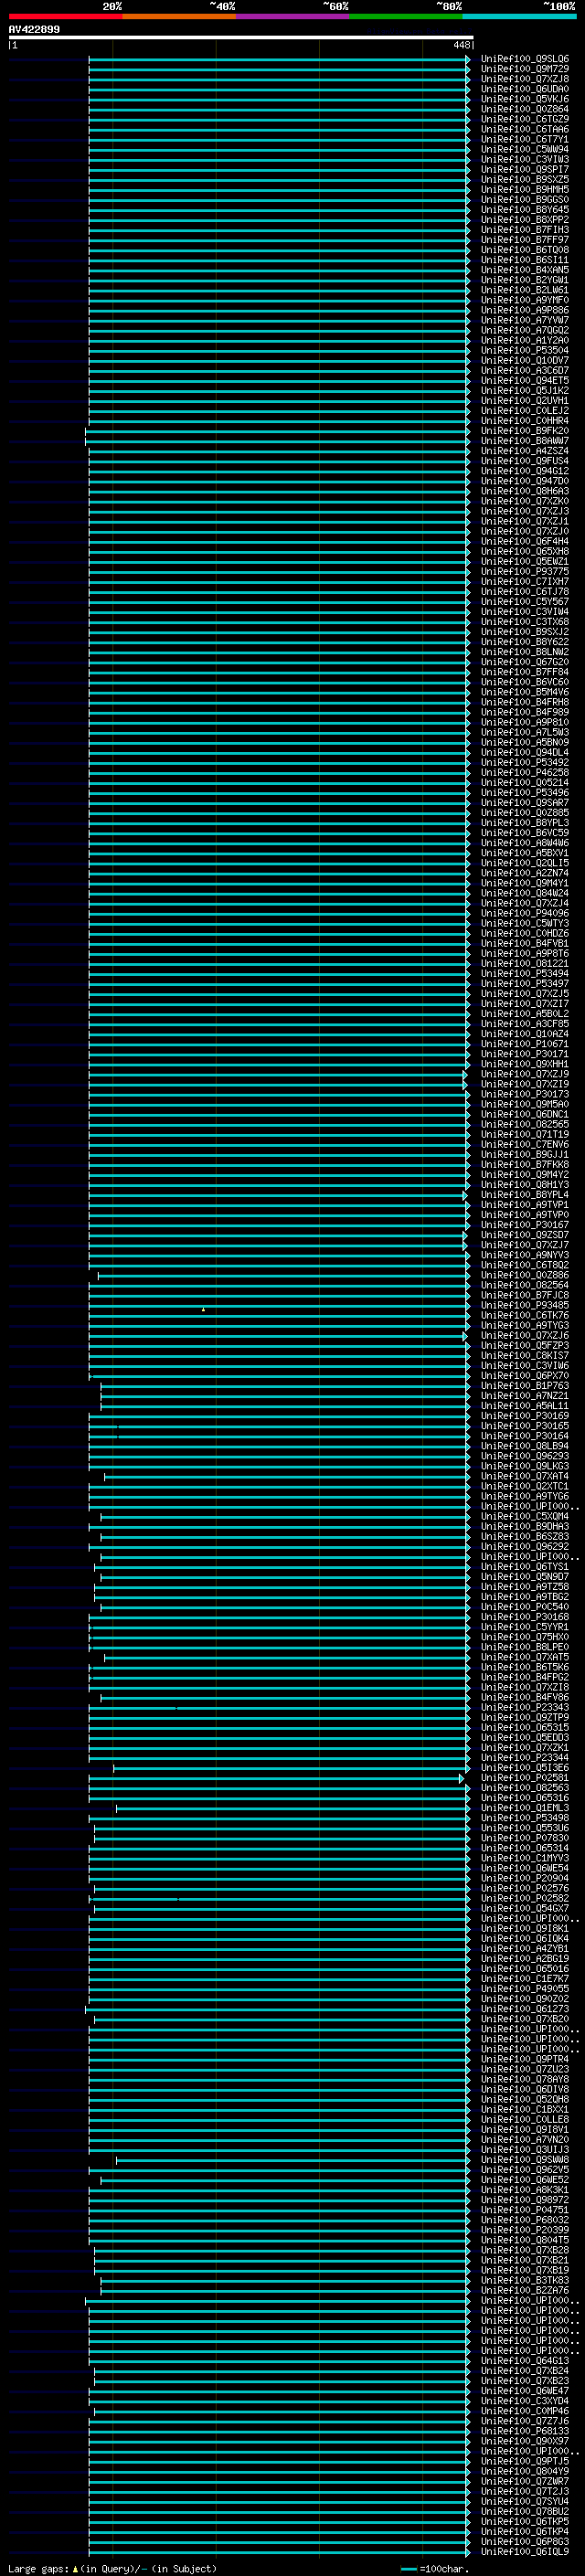Select the UniRef100_Q8LB94 label
Viewport: 585px width, 2576px height.
[x=525, y=1445]
